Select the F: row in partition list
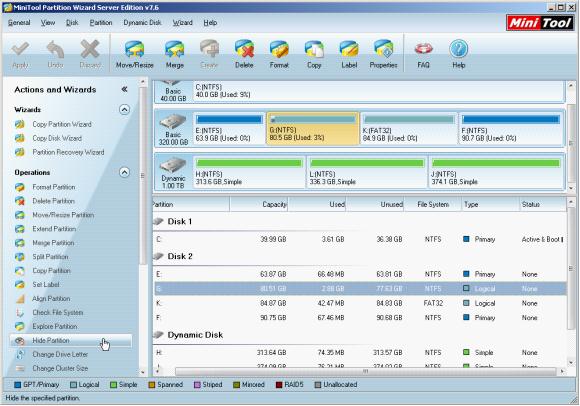The height and width of the screenshot is (406, 580). pyautogui.click(x=360, y=318)
